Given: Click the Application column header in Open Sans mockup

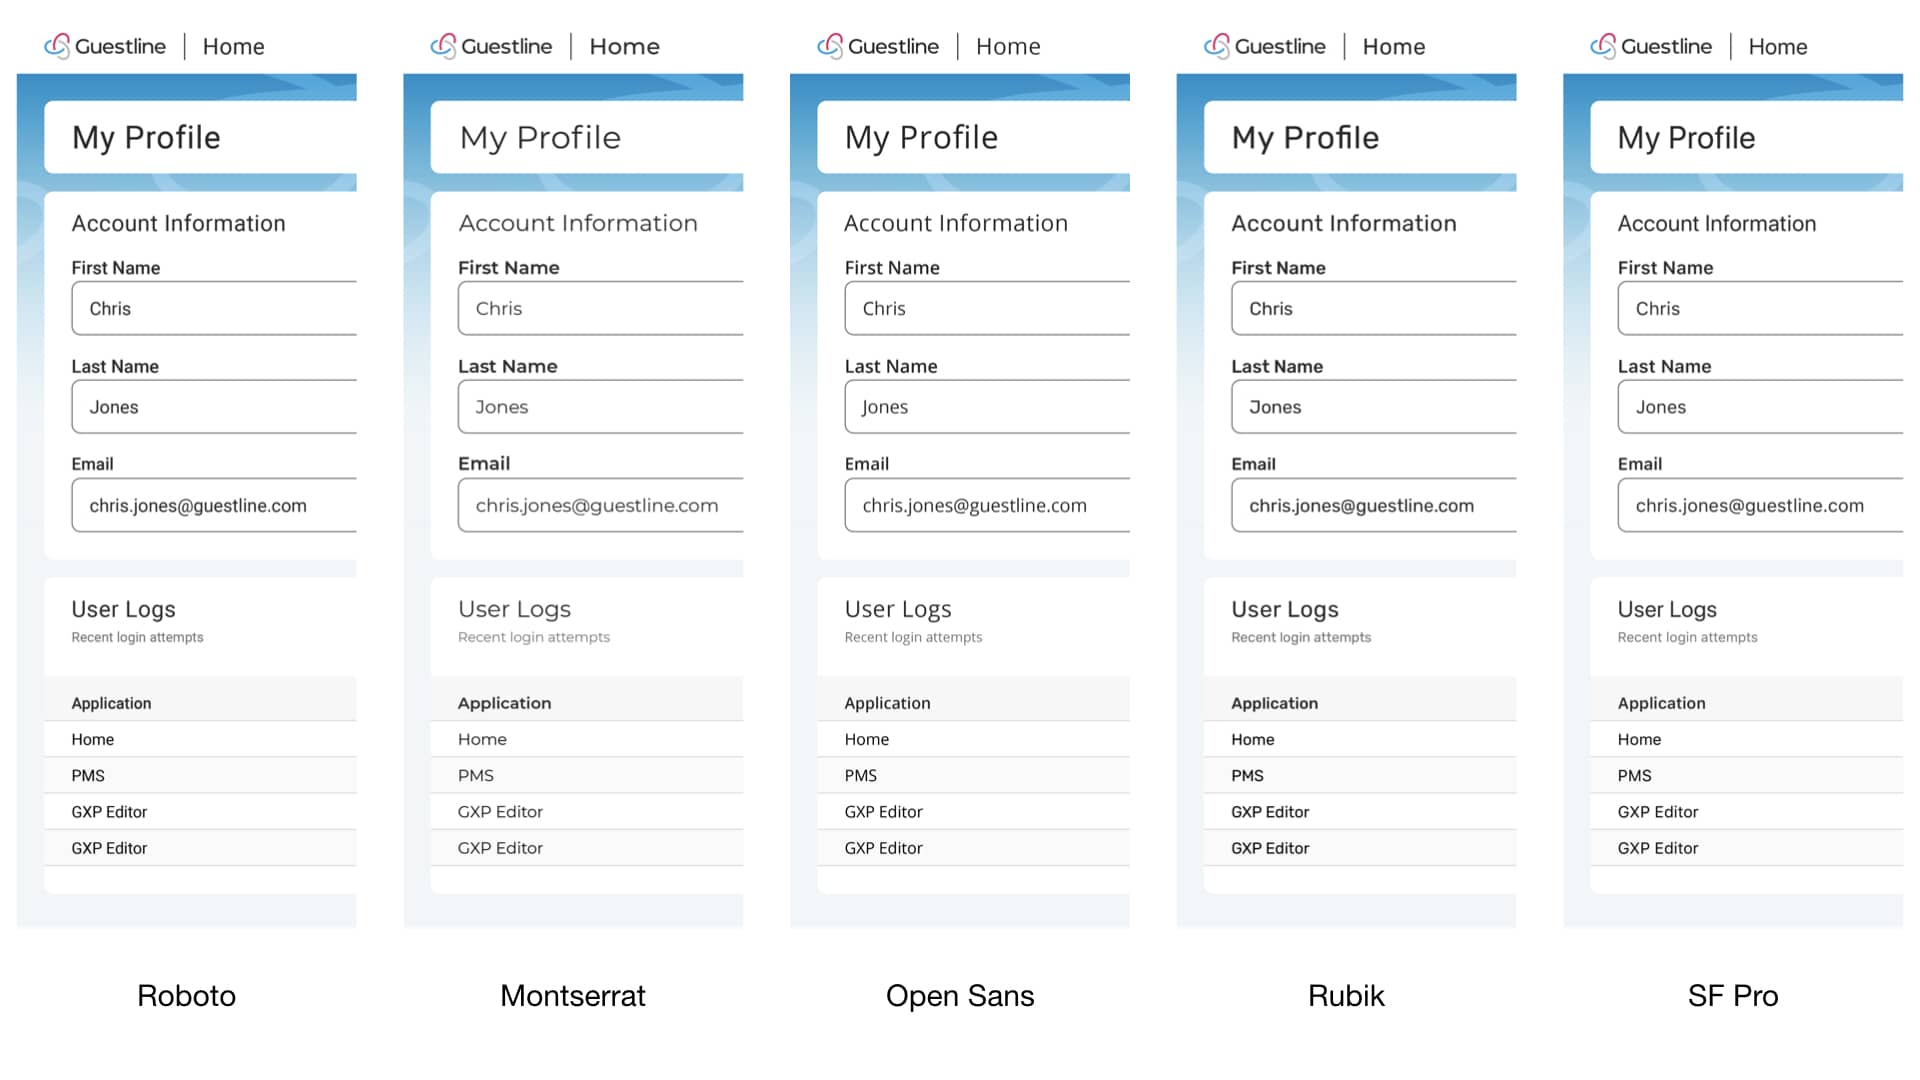Looking at the screenshot, I should click(887, 703).
